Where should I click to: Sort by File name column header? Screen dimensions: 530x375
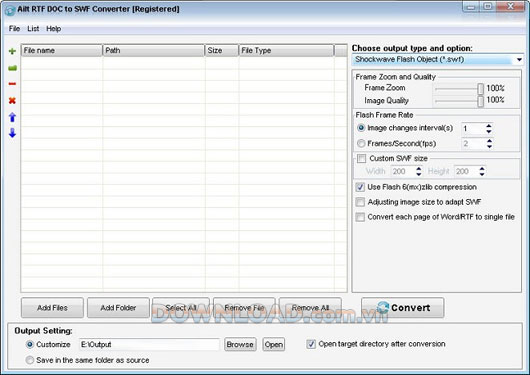[62, 50]
